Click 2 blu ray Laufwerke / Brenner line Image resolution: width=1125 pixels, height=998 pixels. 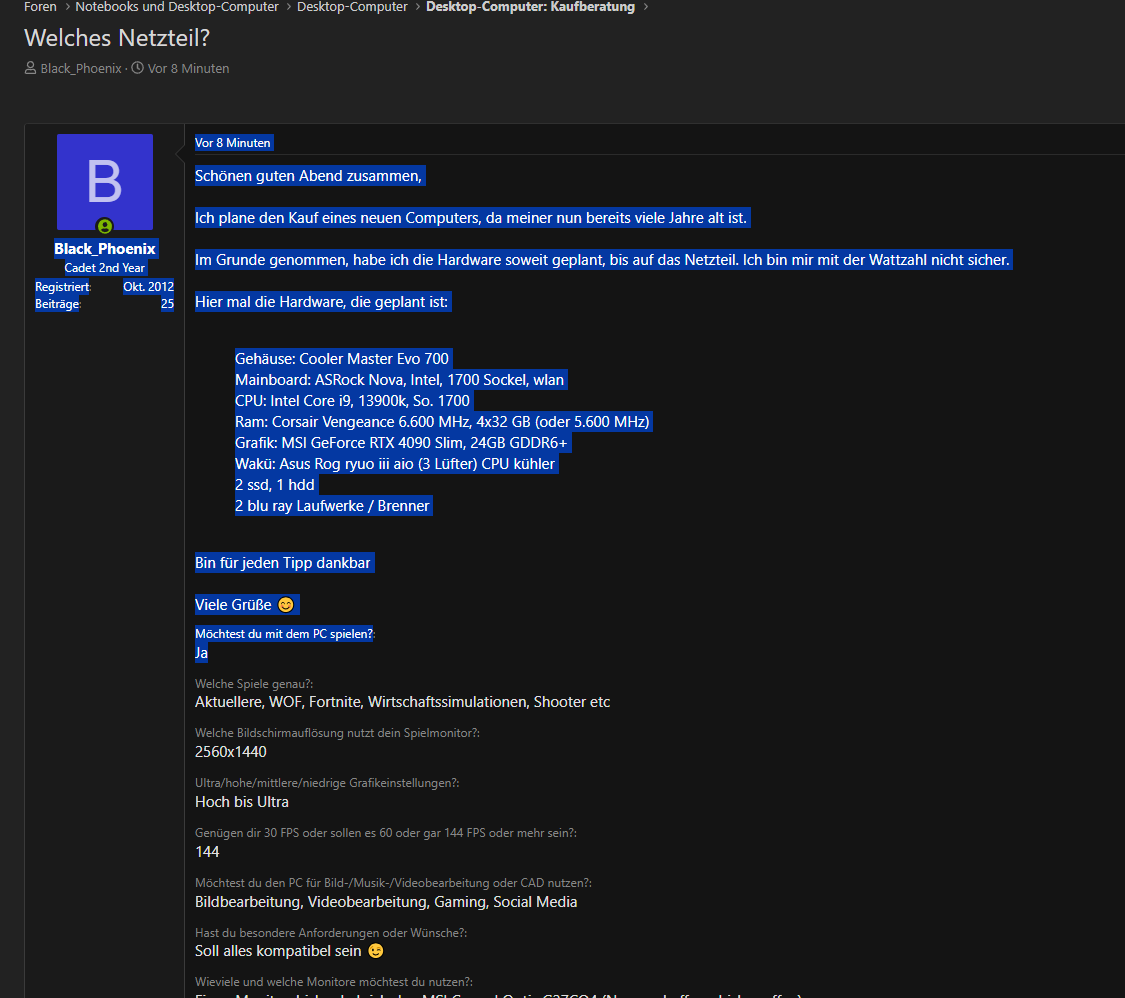pos(332,506)
